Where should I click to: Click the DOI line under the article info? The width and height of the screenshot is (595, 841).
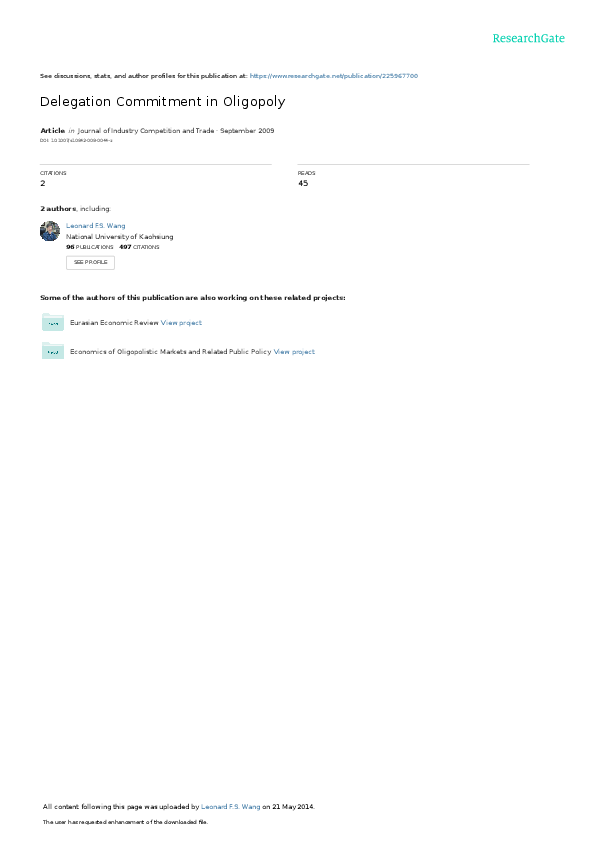tap(76, 141)
